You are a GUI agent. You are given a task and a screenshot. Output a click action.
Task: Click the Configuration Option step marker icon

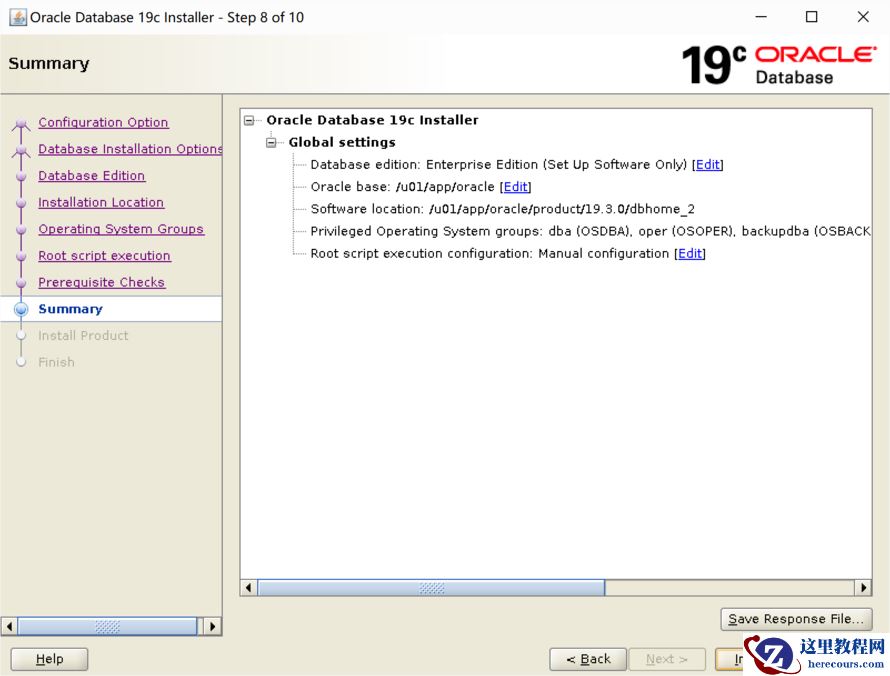21,123
